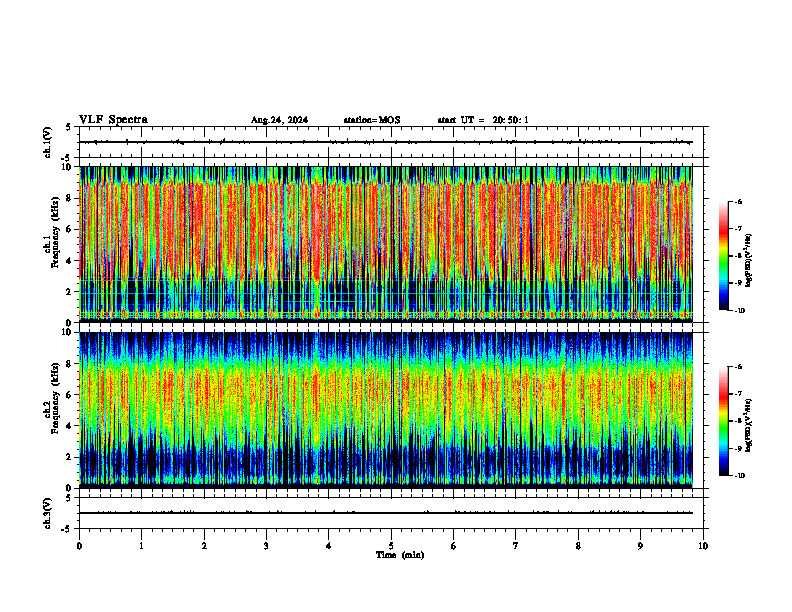
Task: Click the "station=MOS" header label
Action: tap(372, 120)
